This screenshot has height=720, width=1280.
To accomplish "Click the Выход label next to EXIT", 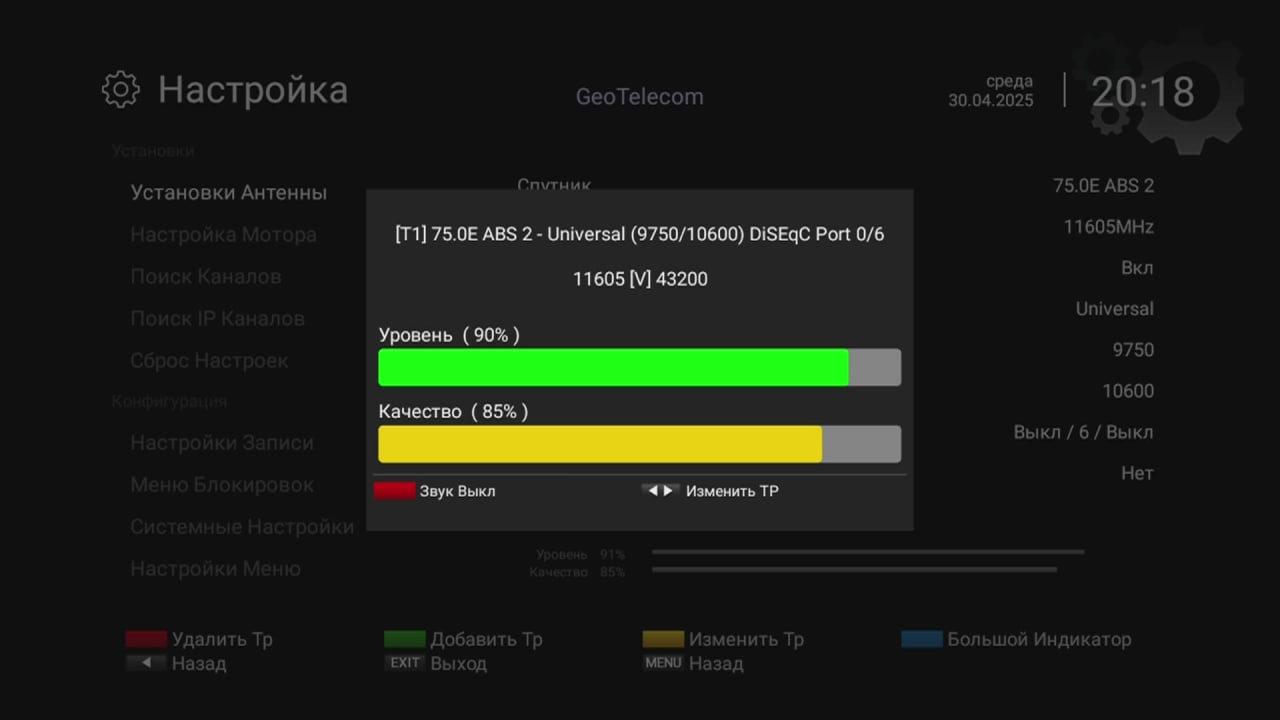I will pos(458,664).
